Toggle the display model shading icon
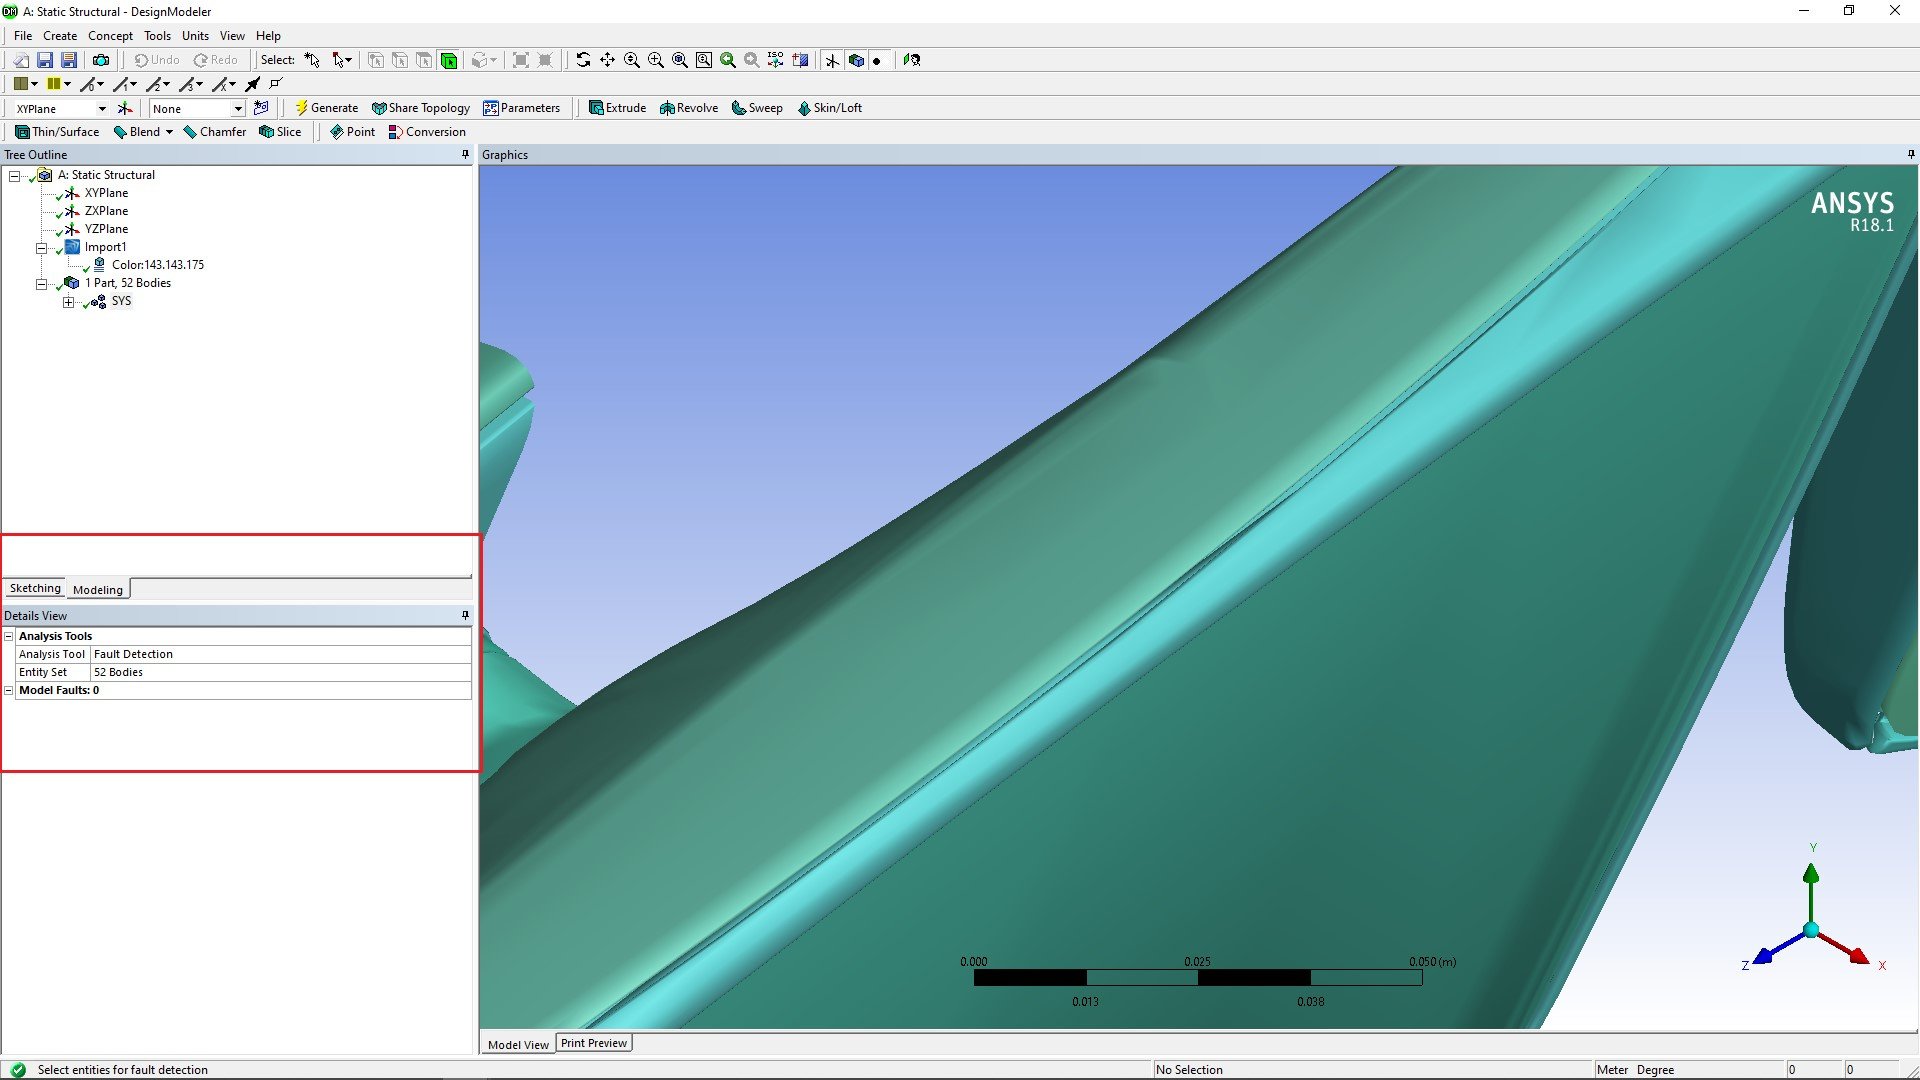Image resolution: width=1920 pixels, height=1080 pixels. pyautogui.click(x=856, y=60)
